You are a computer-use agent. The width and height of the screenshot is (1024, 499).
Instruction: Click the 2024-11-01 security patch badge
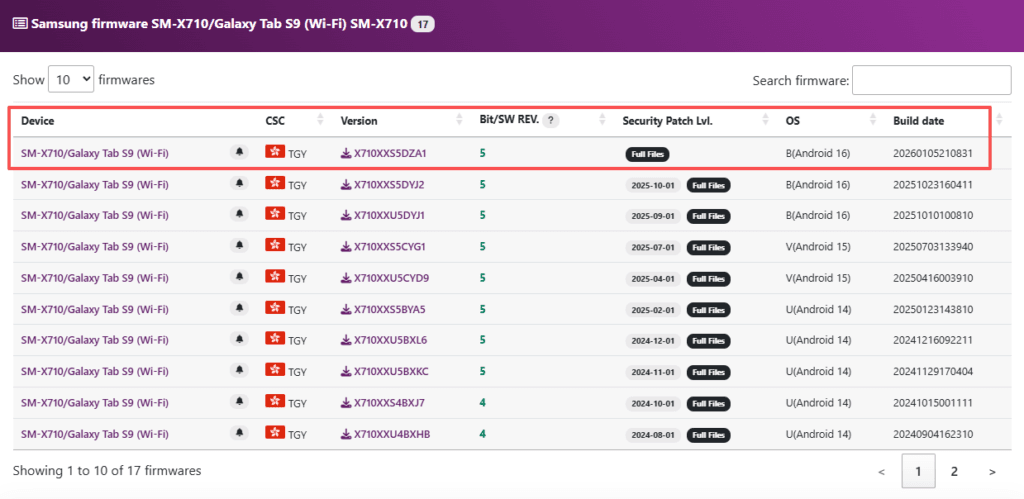654,372
